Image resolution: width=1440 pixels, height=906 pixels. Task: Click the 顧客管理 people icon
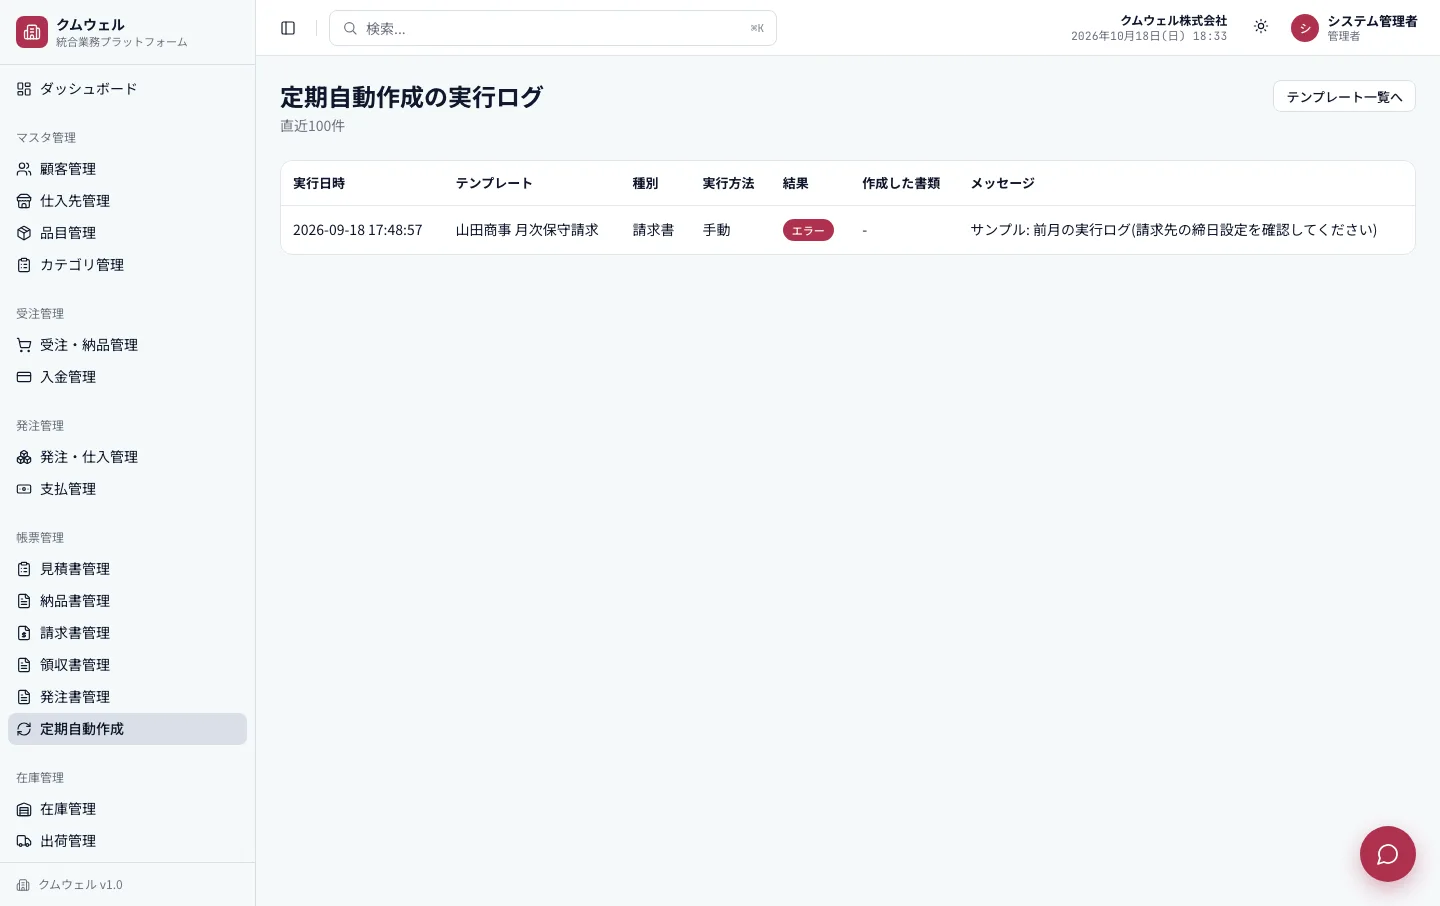point(24,169)
